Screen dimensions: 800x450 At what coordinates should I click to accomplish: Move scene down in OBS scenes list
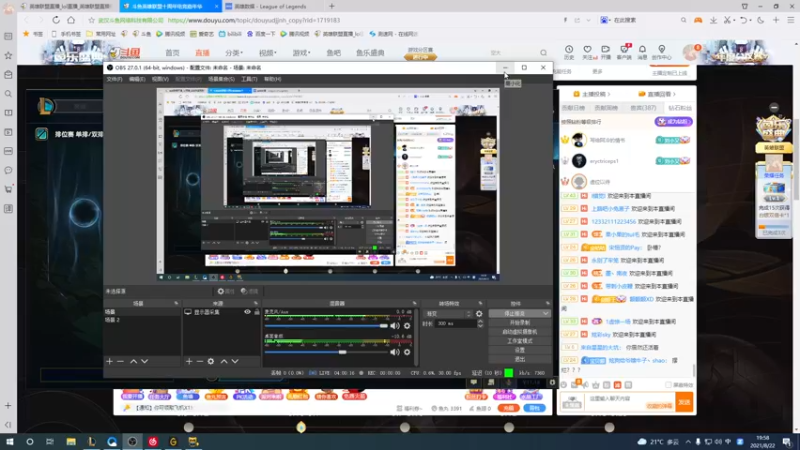pos(144,361)
